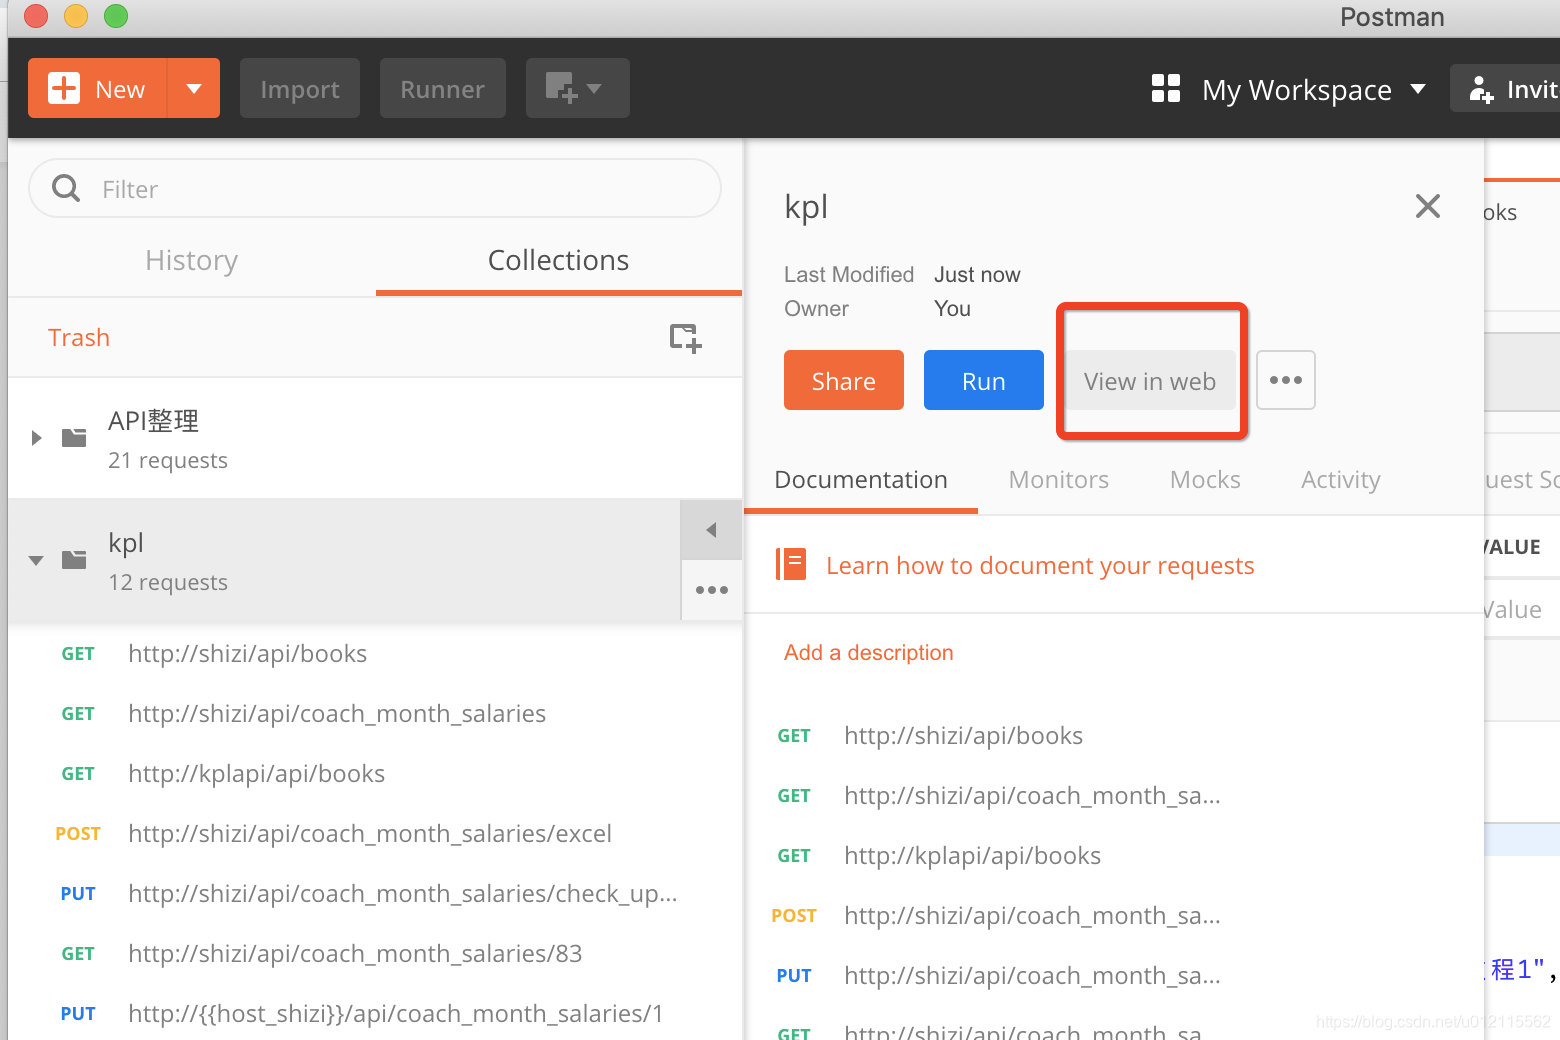Viewport: 1560px width, 1040px height.
Task: Click the Filter search field
Action: tap(375, 188)
